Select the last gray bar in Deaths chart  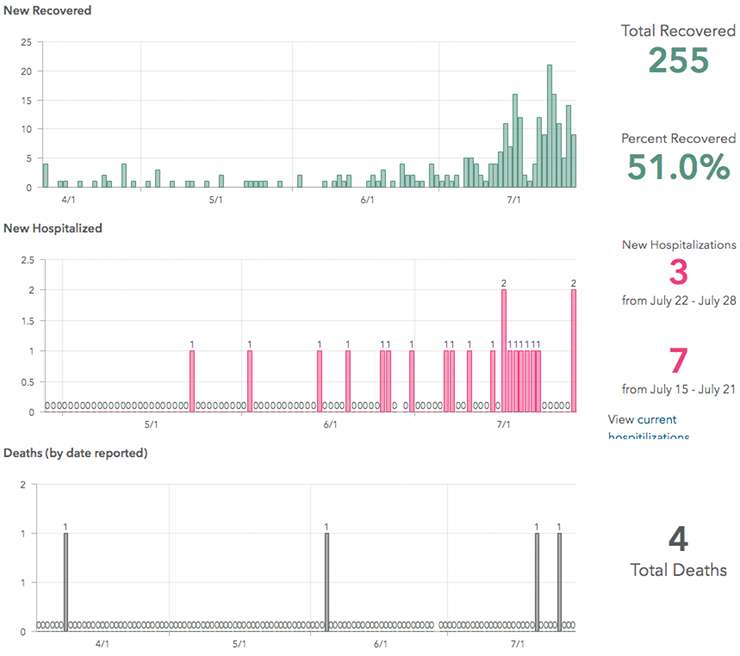click(x=559, y=580)
